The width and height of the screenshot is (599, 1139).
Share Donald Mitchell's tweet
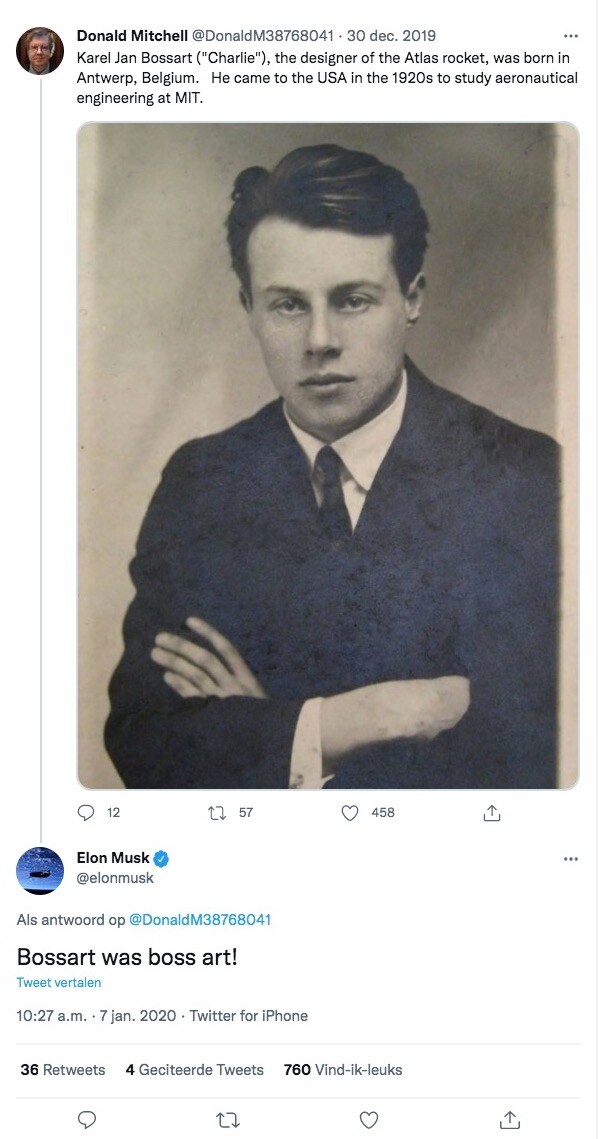491,813
